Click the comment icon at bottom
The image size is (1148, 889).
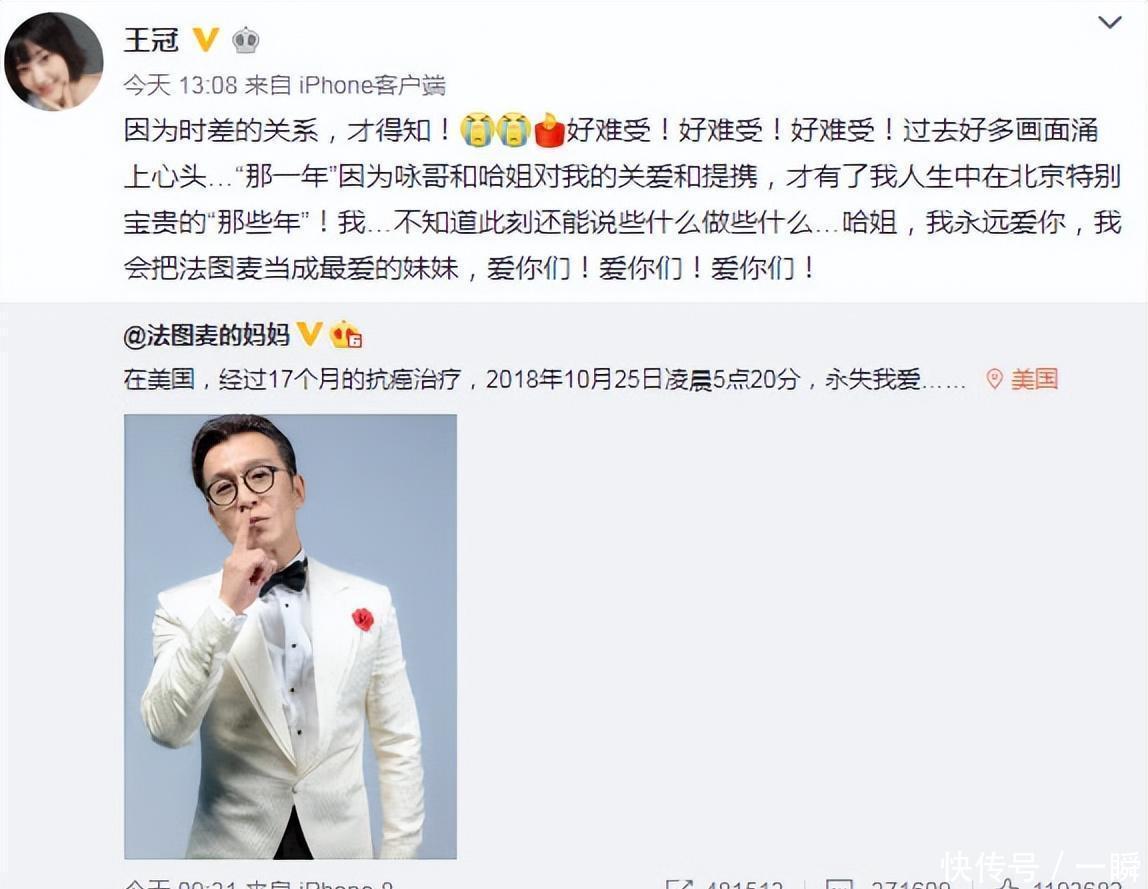tap(839, 884)
